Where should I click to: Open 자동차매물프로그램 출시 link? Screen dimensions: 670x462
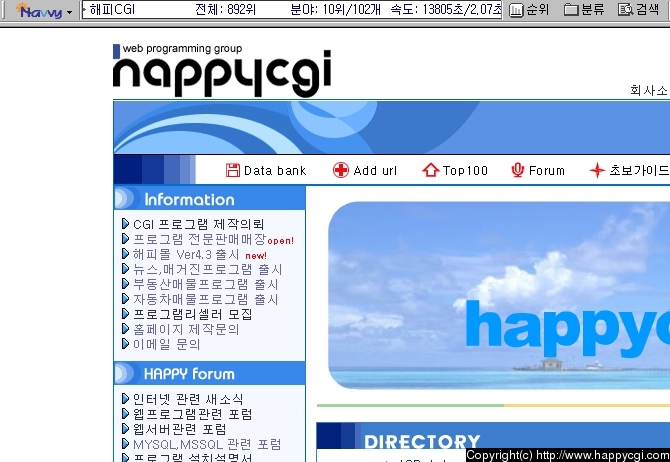click(206, 299)
